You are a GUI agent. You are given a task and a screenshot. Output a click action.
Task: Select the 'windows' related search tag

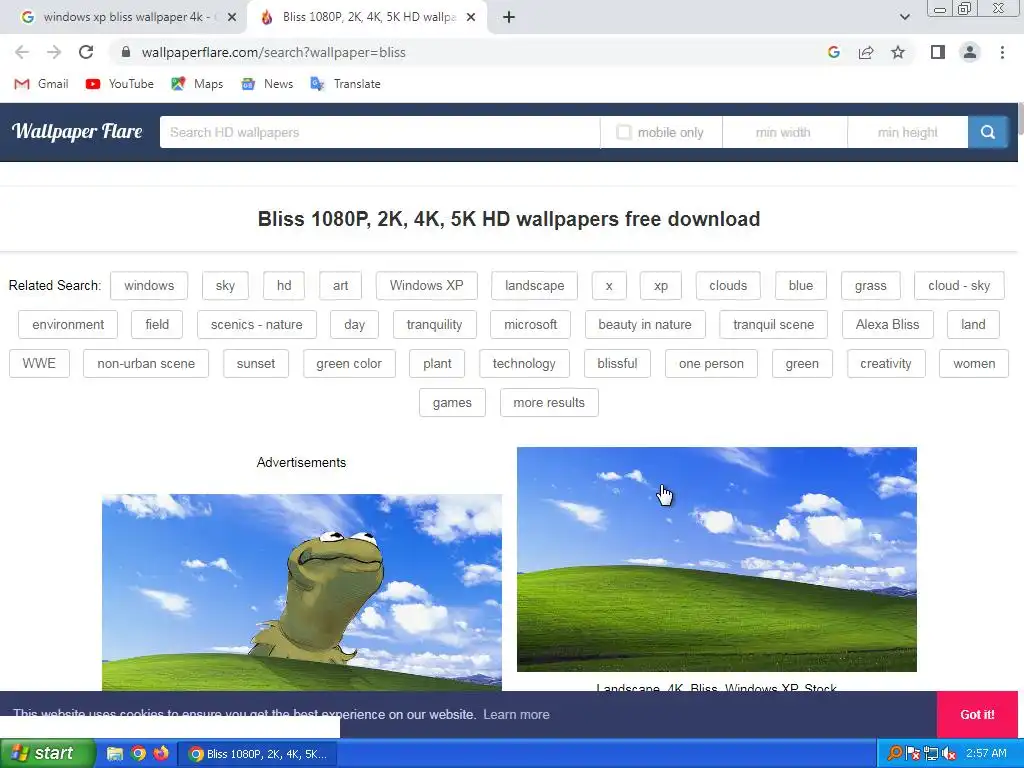pyautogui.click(x=149, y=285)
